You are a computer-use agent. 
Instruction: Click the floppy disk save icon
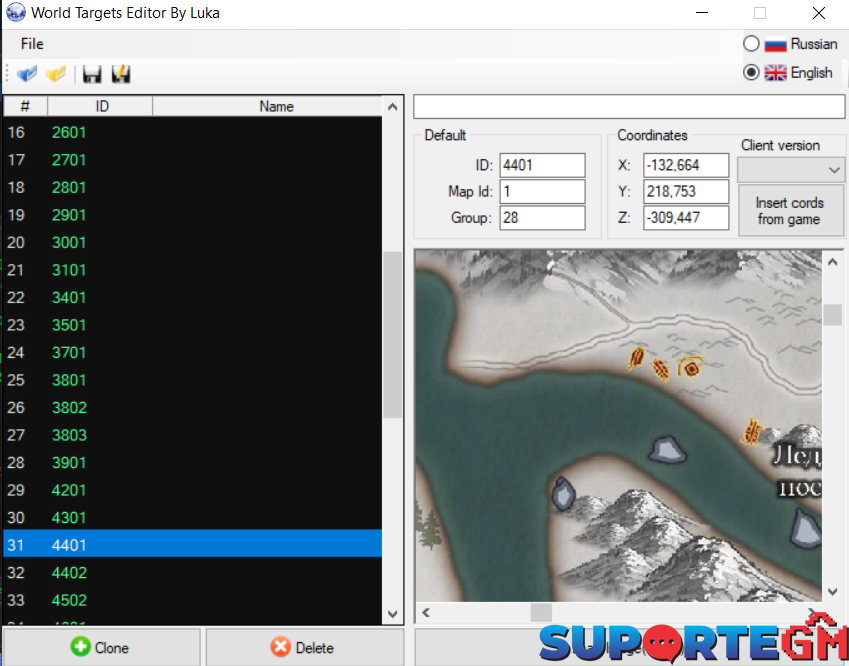(x=92, y=74)
